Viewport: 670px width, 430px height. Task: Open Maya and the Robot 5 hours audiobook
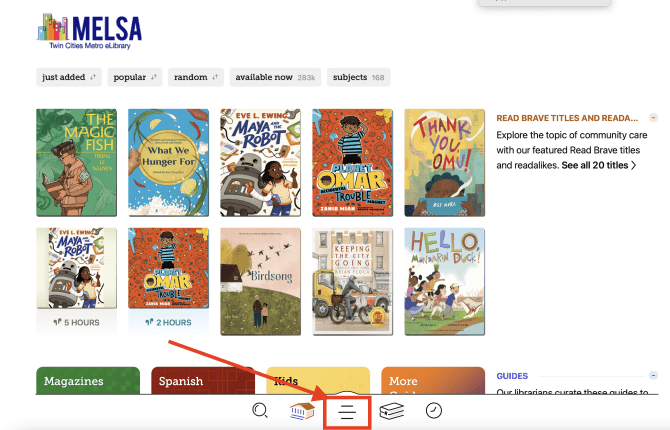[76, 268]
